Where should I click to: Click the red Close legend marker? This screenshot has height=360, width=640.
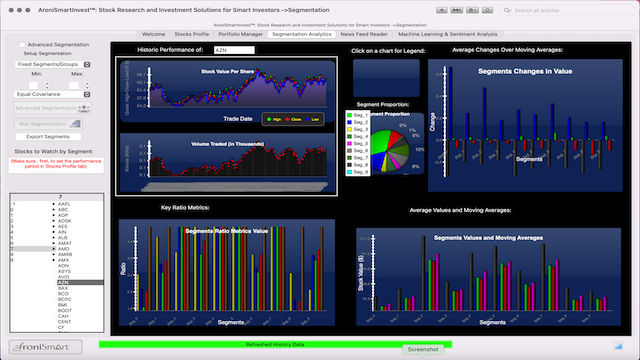pyautogui.click(x=287, y=119)
